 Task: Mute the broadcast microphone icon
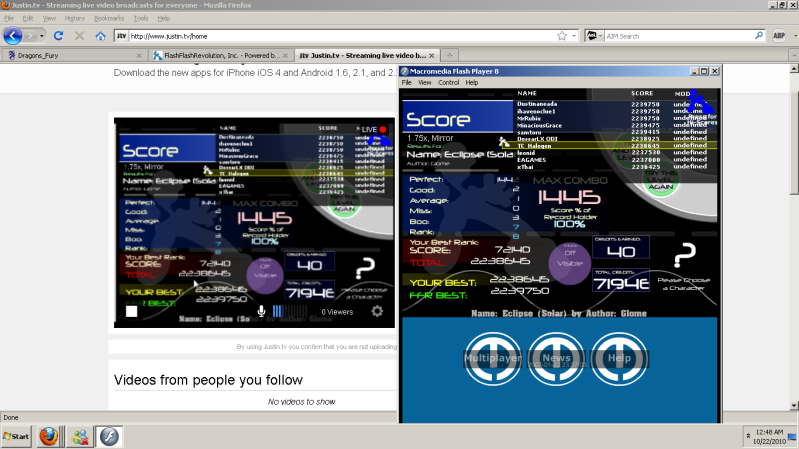click(x=262, y=312)
